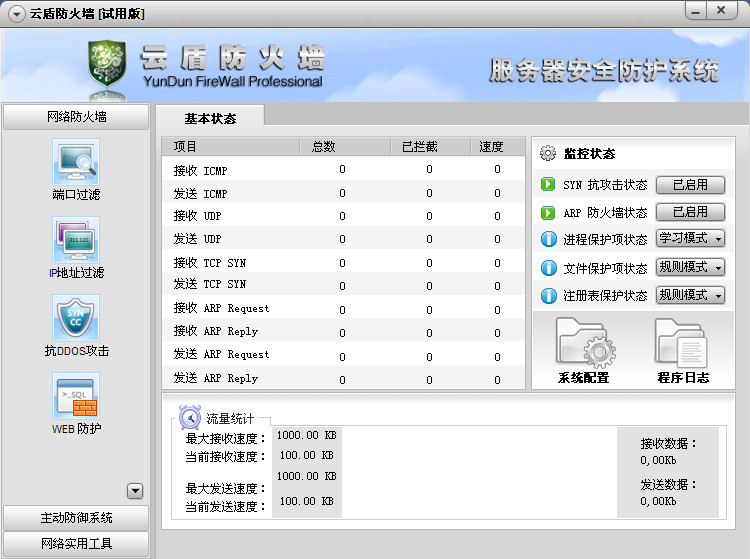Toggle ARP 防火墙状态 已启用 button
Image resolution: width=750 pixels, height=559 pixels.
(690, 212)
